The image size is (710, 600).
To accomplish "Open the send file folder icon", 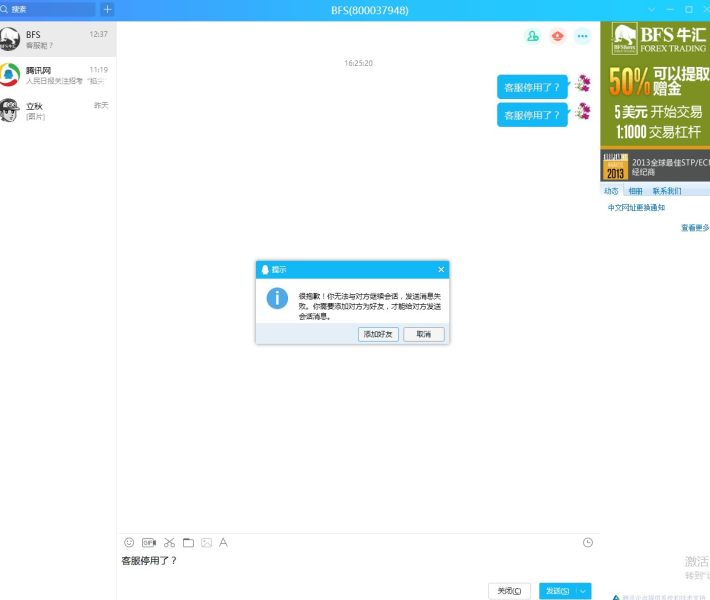I will [188, 542].
